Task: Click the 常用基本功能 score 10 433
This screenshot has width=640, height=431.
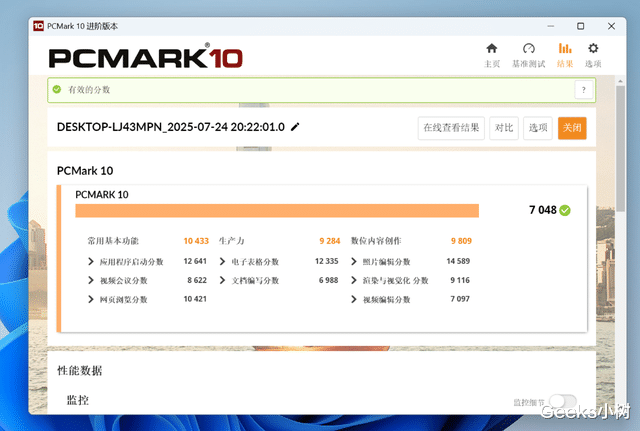Action: tap(196, 241)
